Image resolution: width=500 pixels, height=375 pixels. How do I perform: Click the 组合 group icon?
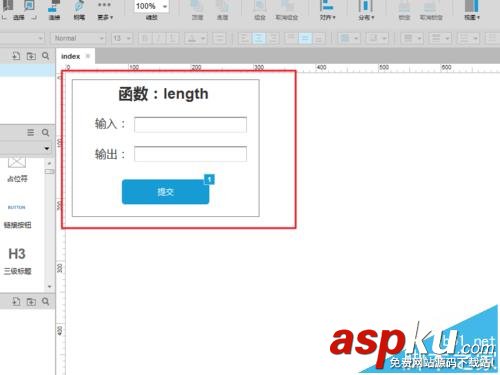[260, 10]
